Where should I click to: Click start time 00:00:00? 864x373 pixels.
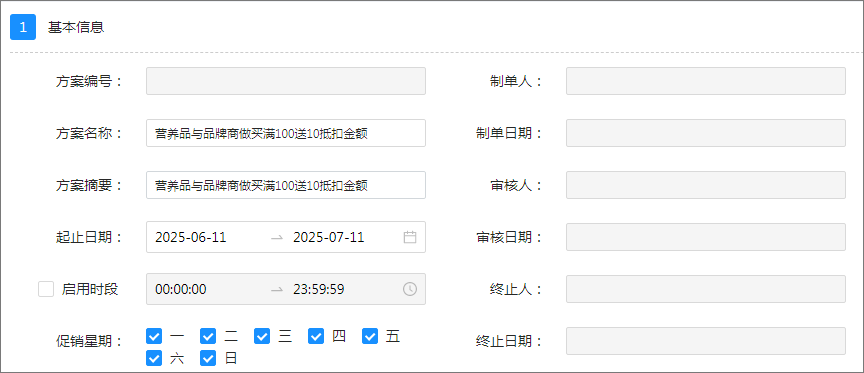(181, 289)
